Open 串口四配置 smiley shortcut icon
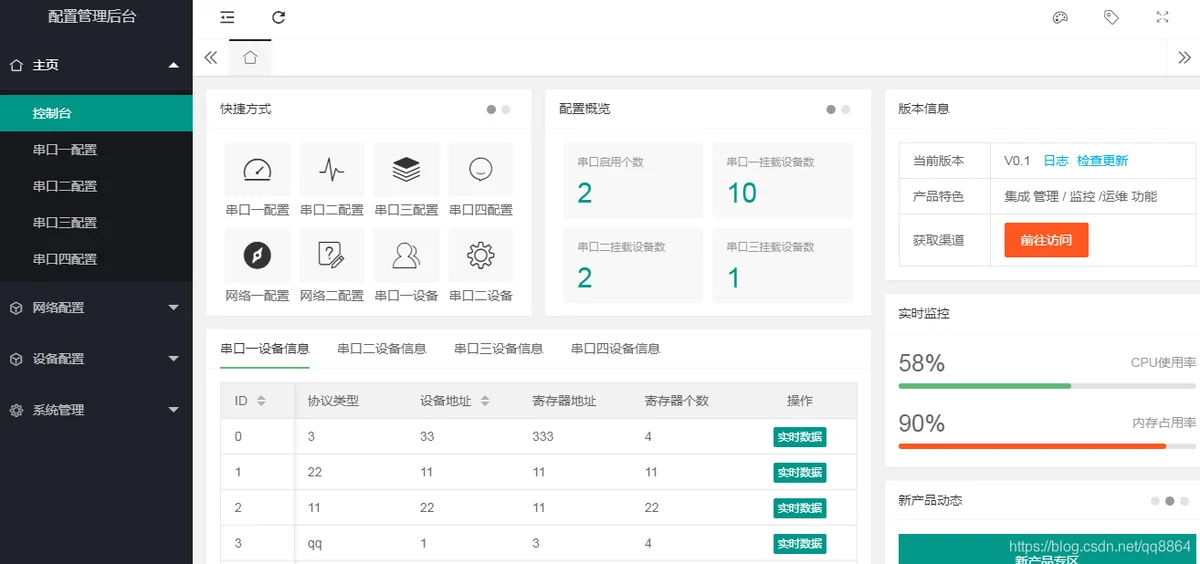Image resolution: width=1200 pixels, height=564 pixels. tap(481, 170)
